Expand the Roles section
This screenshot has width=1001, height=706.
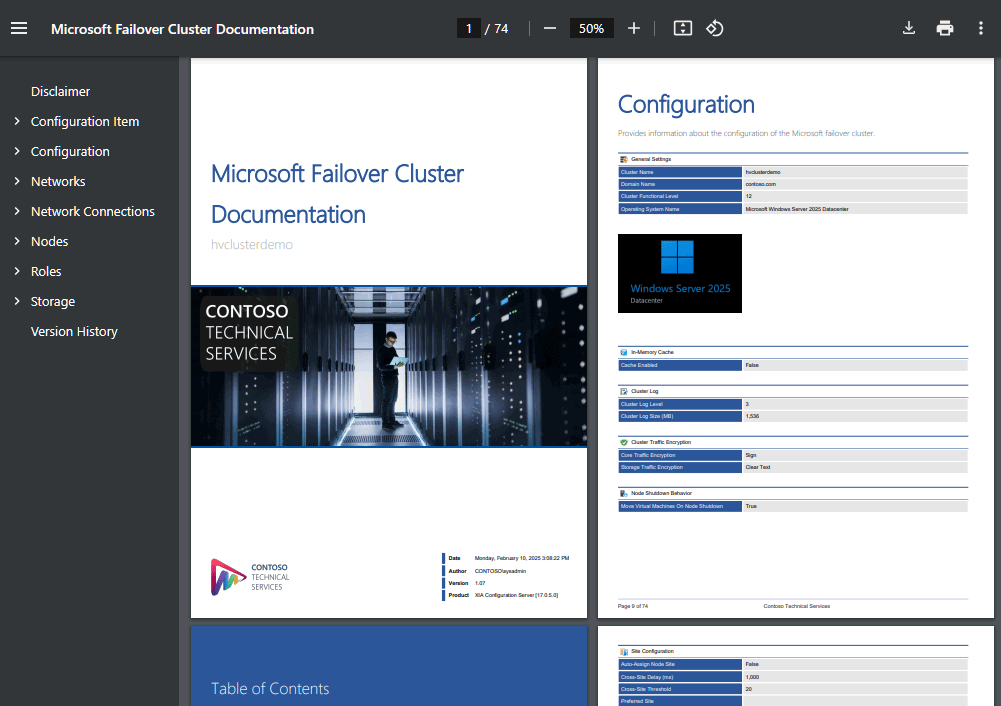pos(16,271)
